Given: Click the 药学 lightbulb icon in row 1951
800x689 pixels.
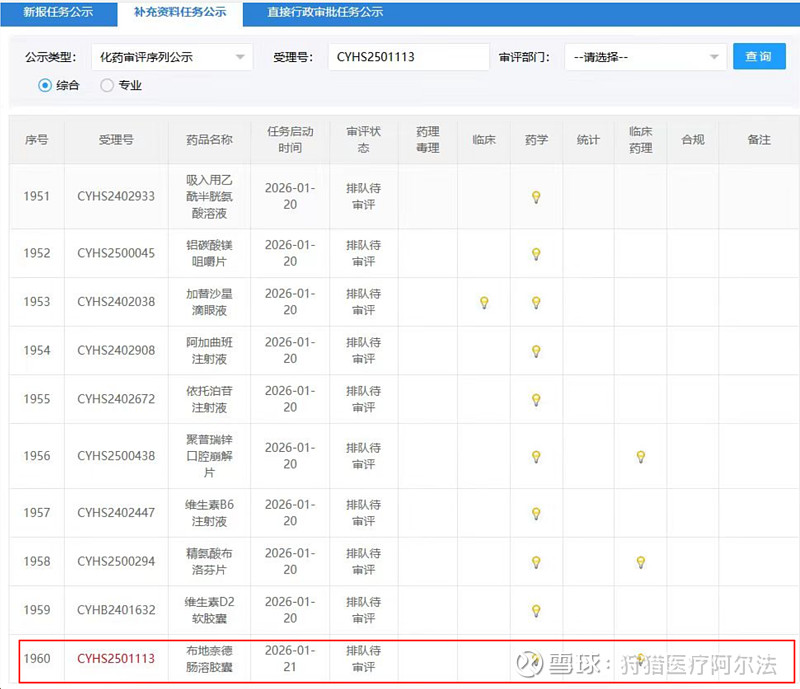Looking at the screenshot, I should pos(536,197).
